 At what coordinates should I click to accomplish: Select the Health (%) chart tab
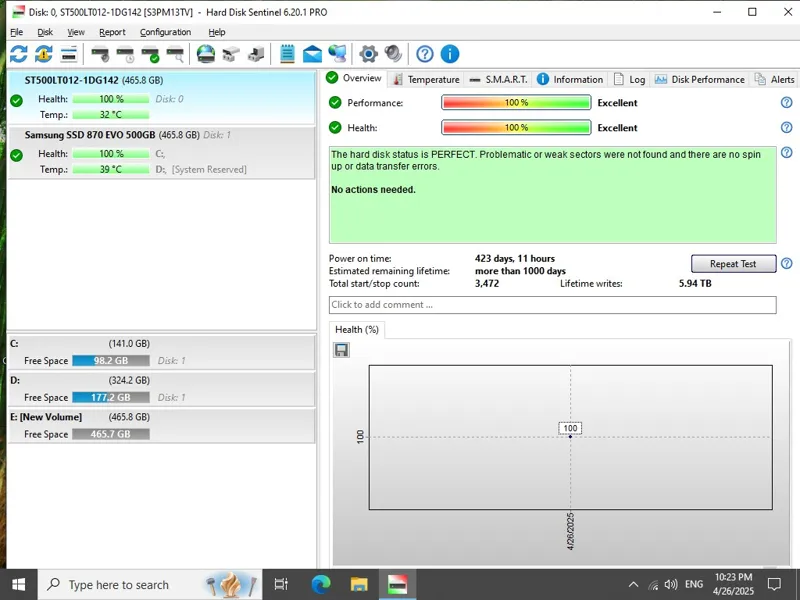(357, 330)
